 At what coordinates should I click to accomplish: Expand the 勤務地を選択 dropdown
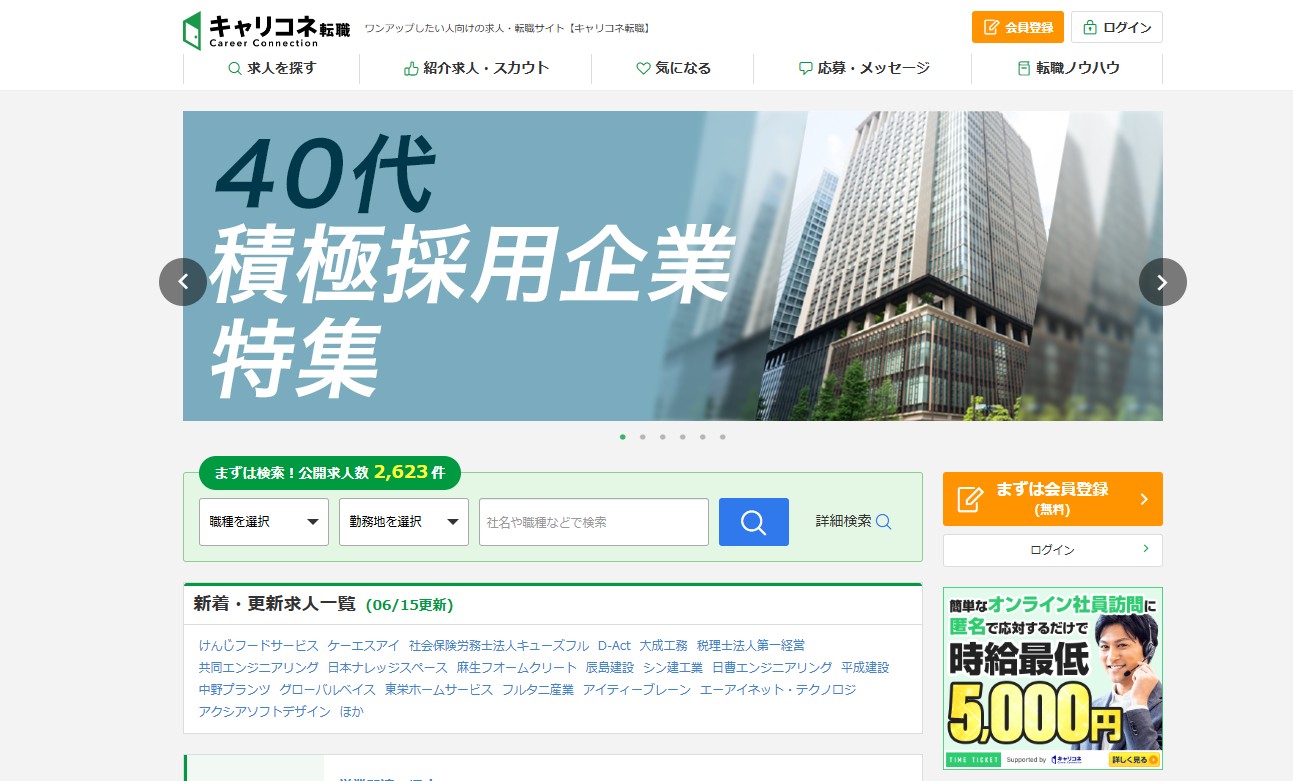[x=404, y=522]
